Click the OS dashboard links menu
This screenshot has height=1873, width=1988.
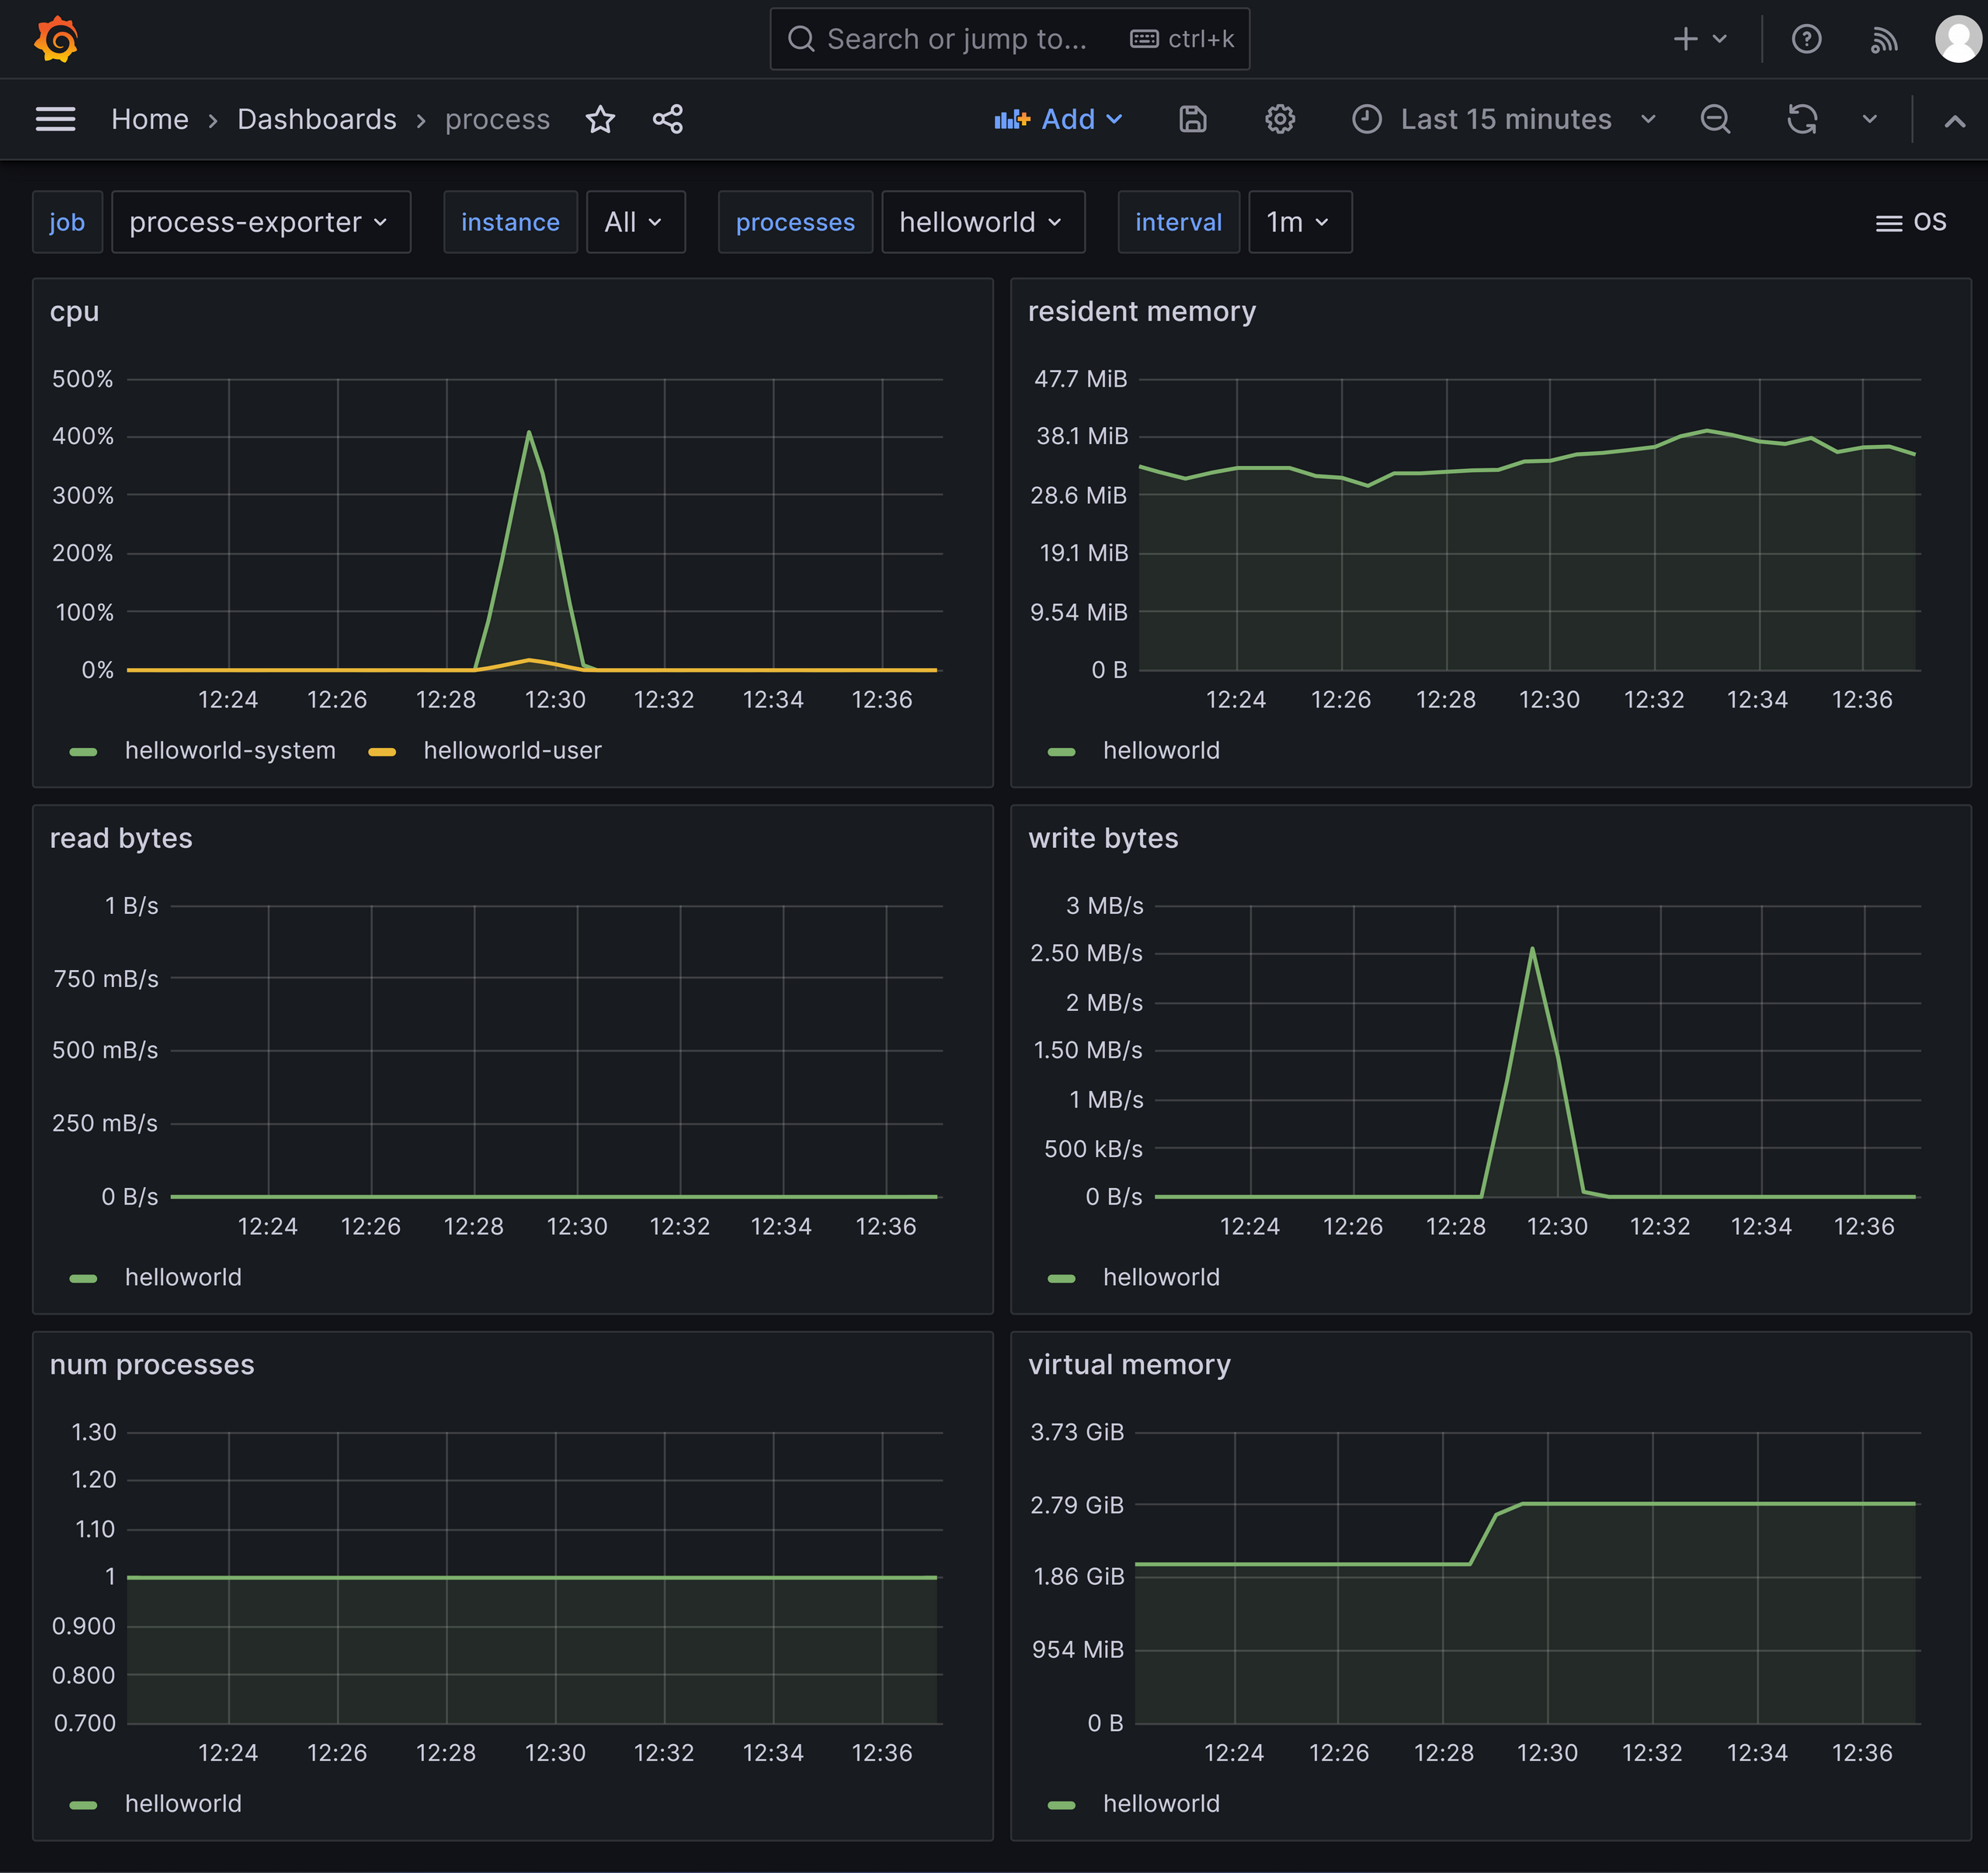click(x=1911, y=222)
